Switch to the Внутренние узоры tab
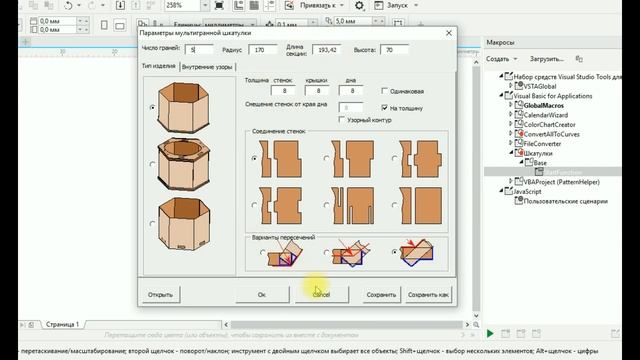640x360 pixels. pyautogui.click(x=207, y=67)
